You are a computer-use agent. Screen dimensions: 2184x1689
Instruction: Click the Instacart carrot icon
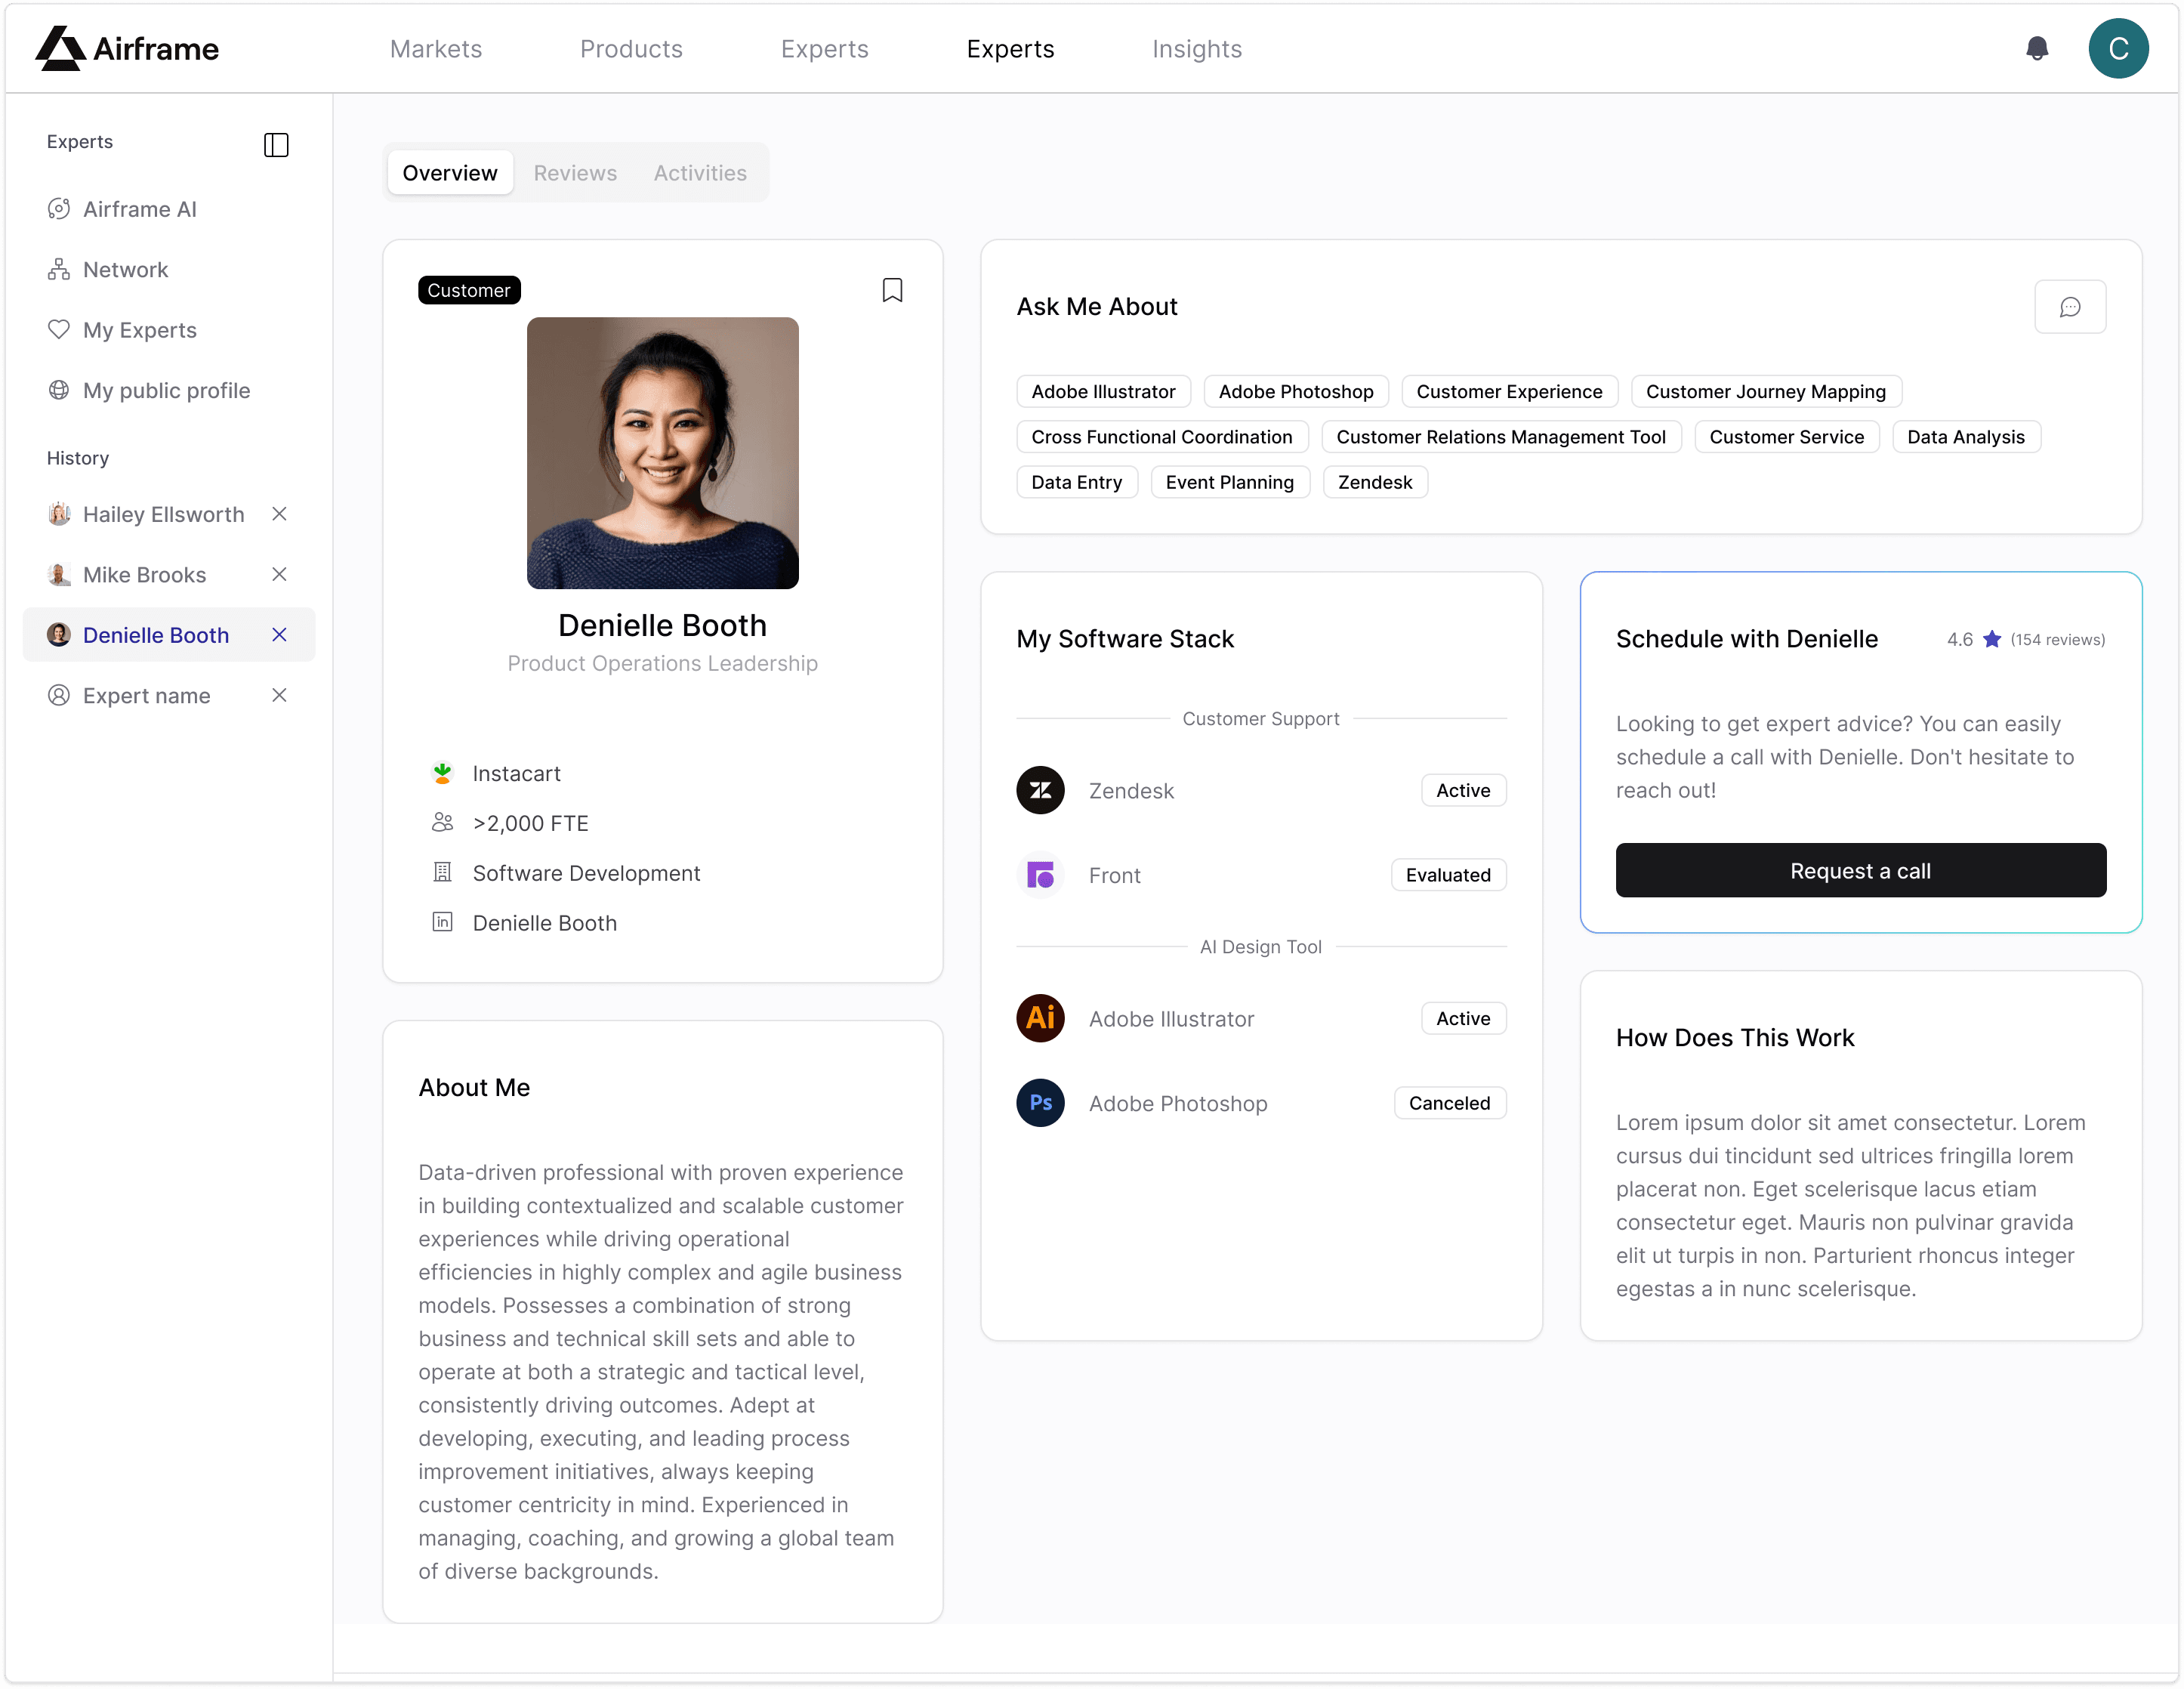tap(442, 773)
